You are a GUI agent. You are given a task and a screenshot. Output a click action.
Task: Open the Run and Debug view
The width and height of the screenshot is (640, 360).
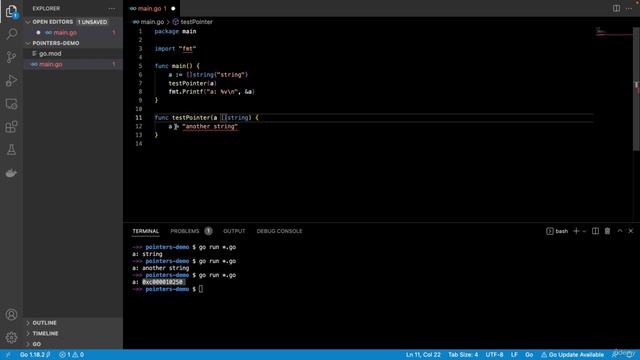11,80
